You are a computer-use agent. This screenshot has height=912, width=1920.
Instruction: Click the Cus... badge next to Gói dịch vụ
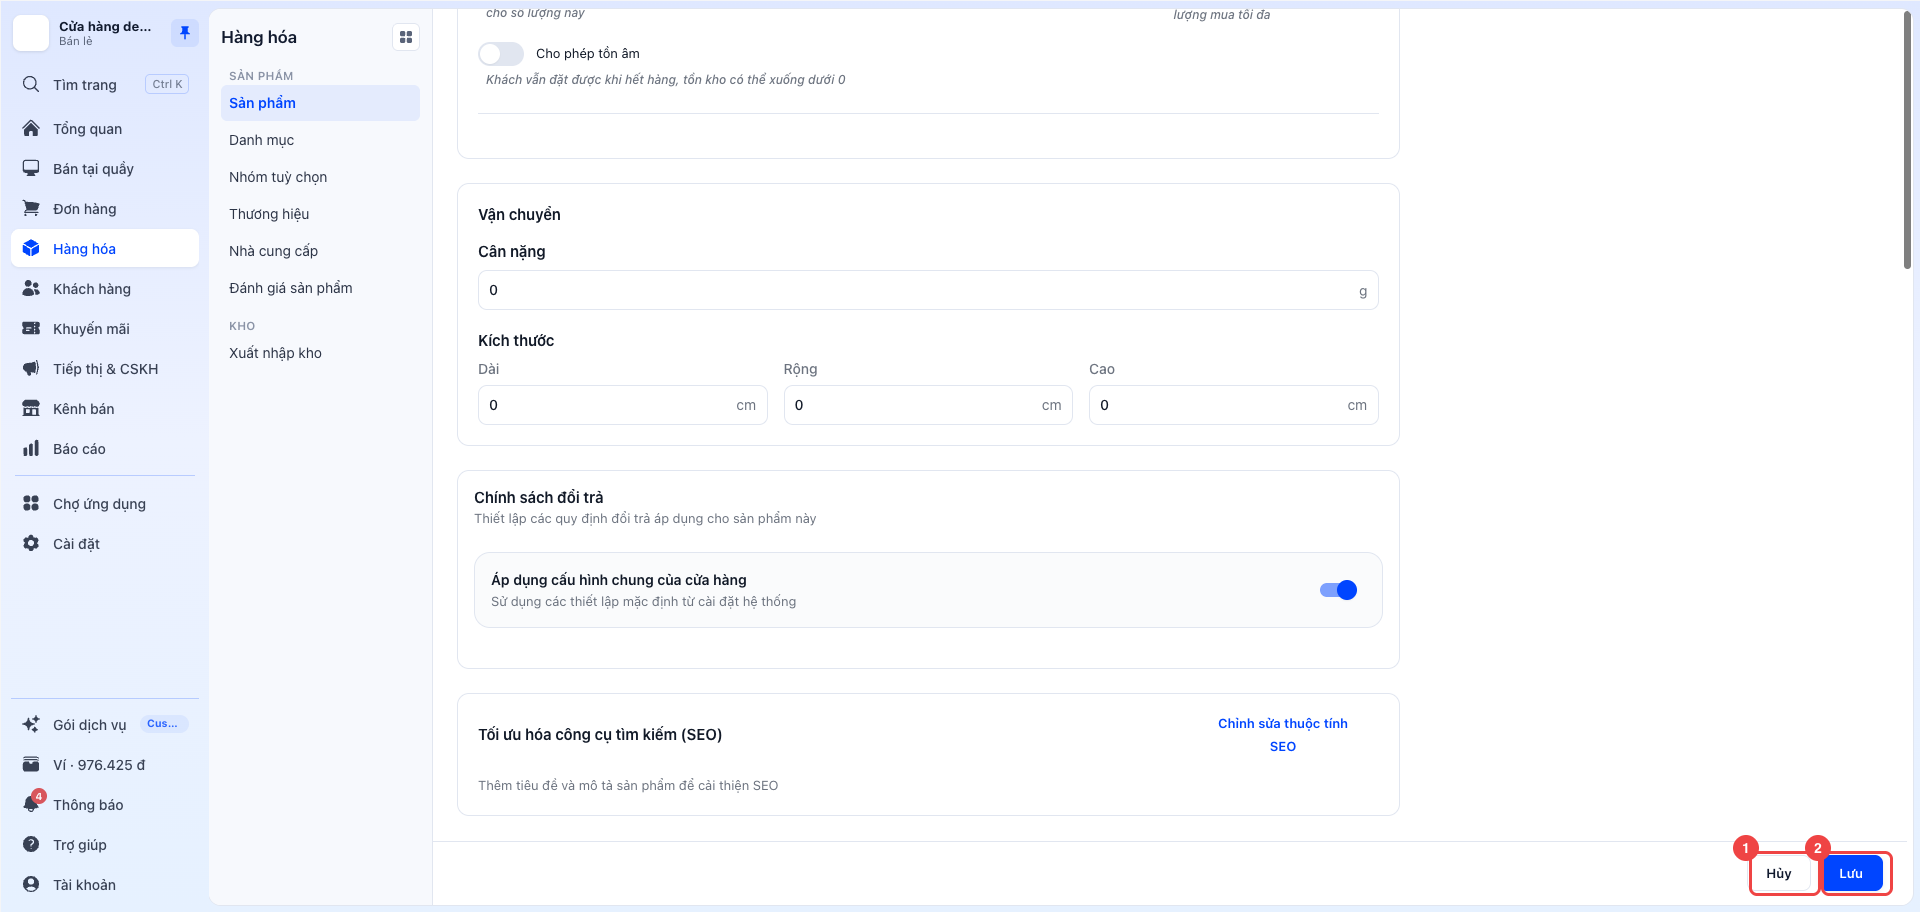pyautogui.click(x=163, y=724)
